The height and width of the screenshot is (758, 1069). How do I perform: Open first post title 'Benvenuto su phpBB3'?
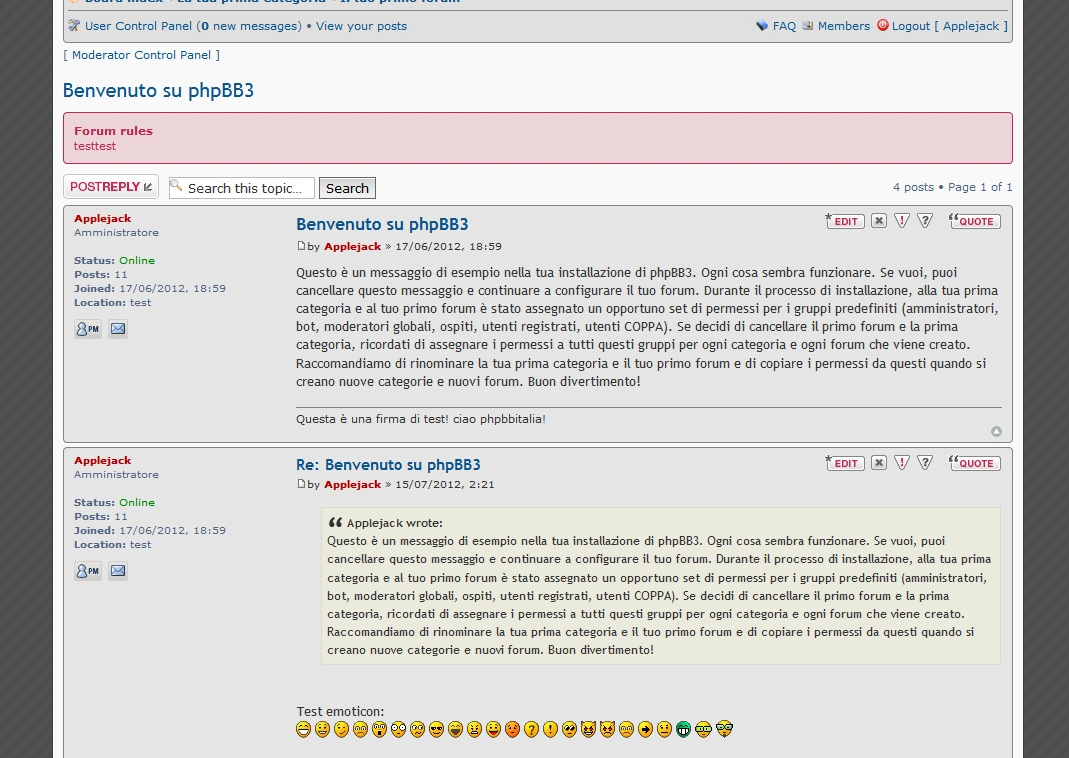click(x=382, y=224)
